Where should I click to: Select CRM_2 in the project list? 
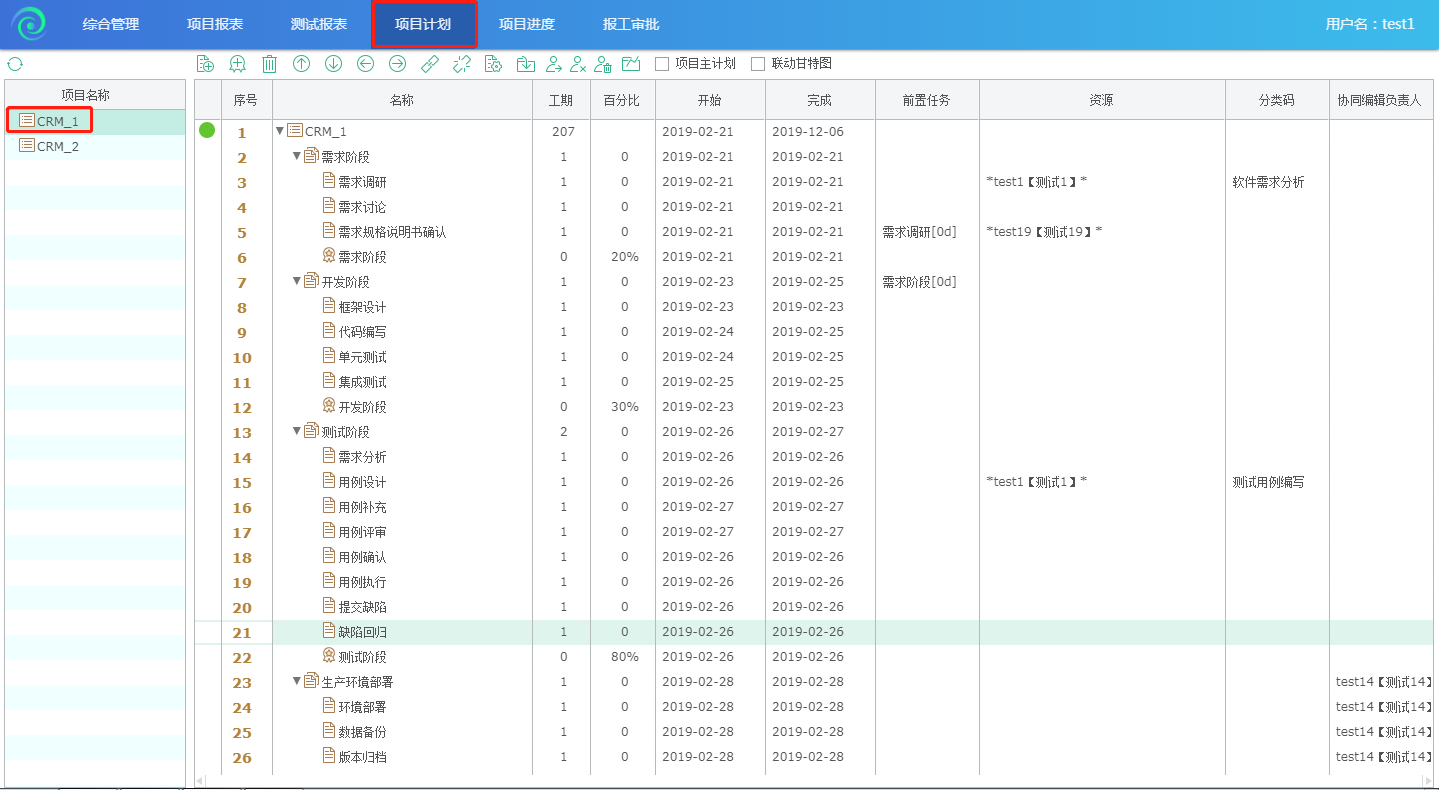[x=57, y=146]
